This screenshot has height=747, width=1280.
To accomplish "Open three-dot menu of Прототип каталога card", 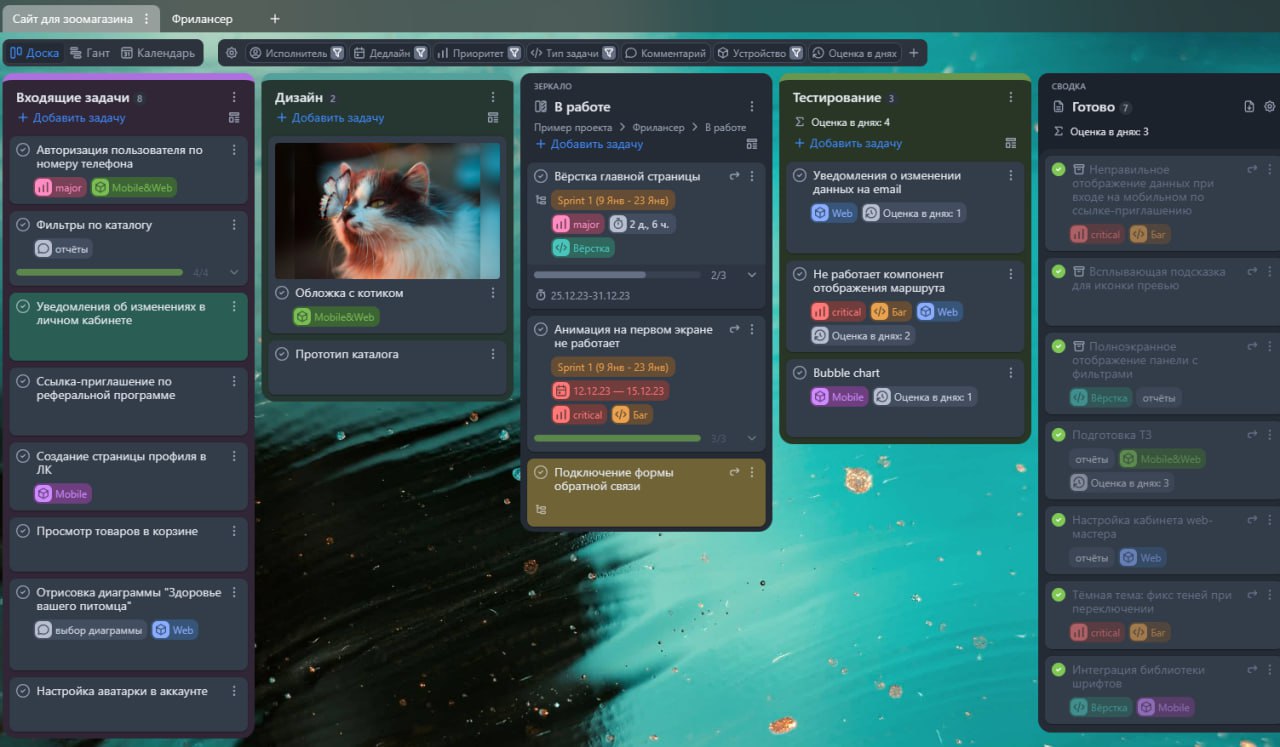I will click(x=493, y=354).
